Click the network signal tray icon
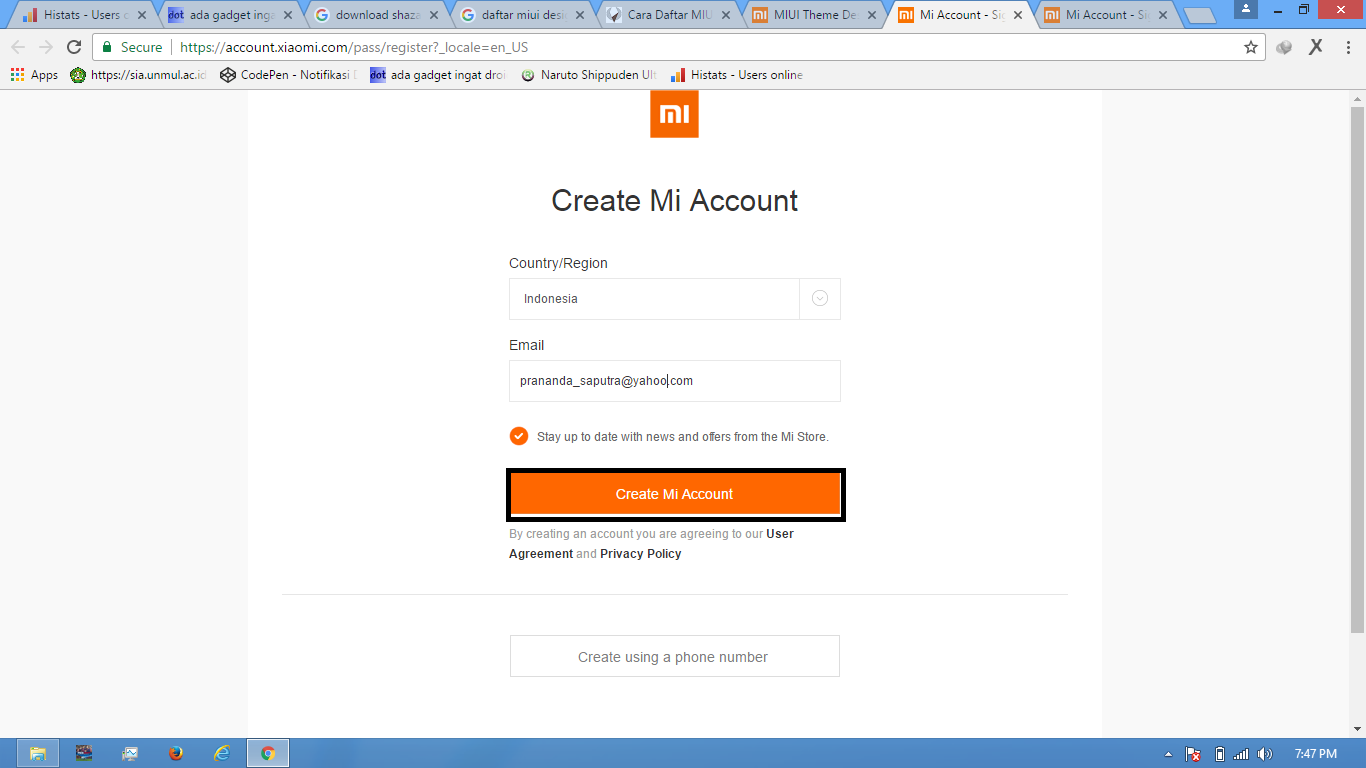Image resolution: width=1366 pixels, height=768 pixels. click(x=1241, y=754)
